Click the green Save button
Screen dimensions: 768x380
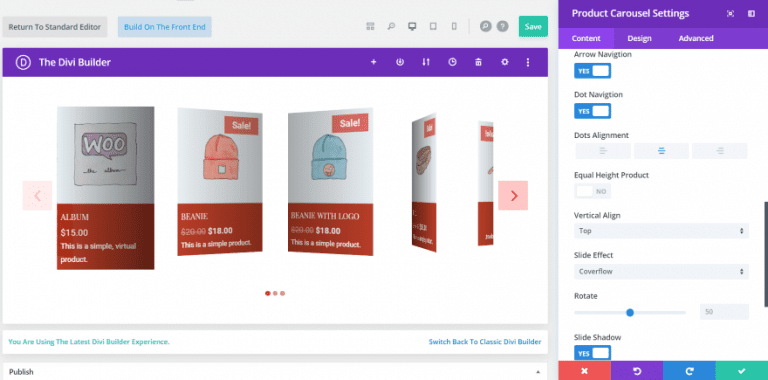[x=533, y=26]
